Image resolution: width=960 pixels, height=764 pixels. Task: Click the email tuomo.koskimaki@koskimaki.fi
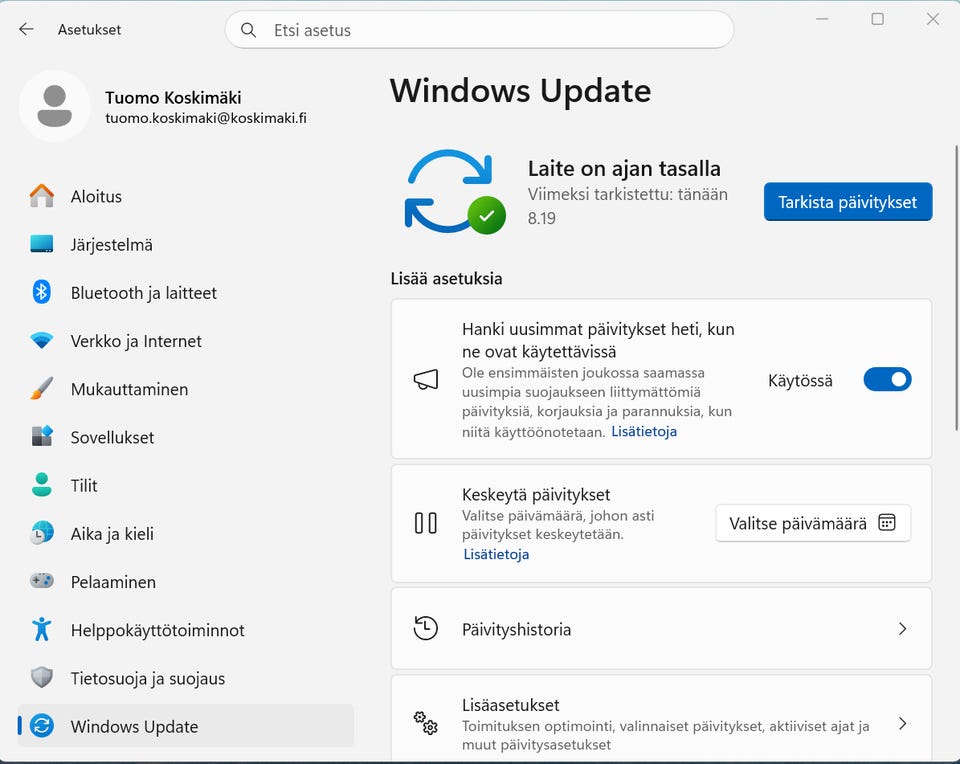click(206, 118)
